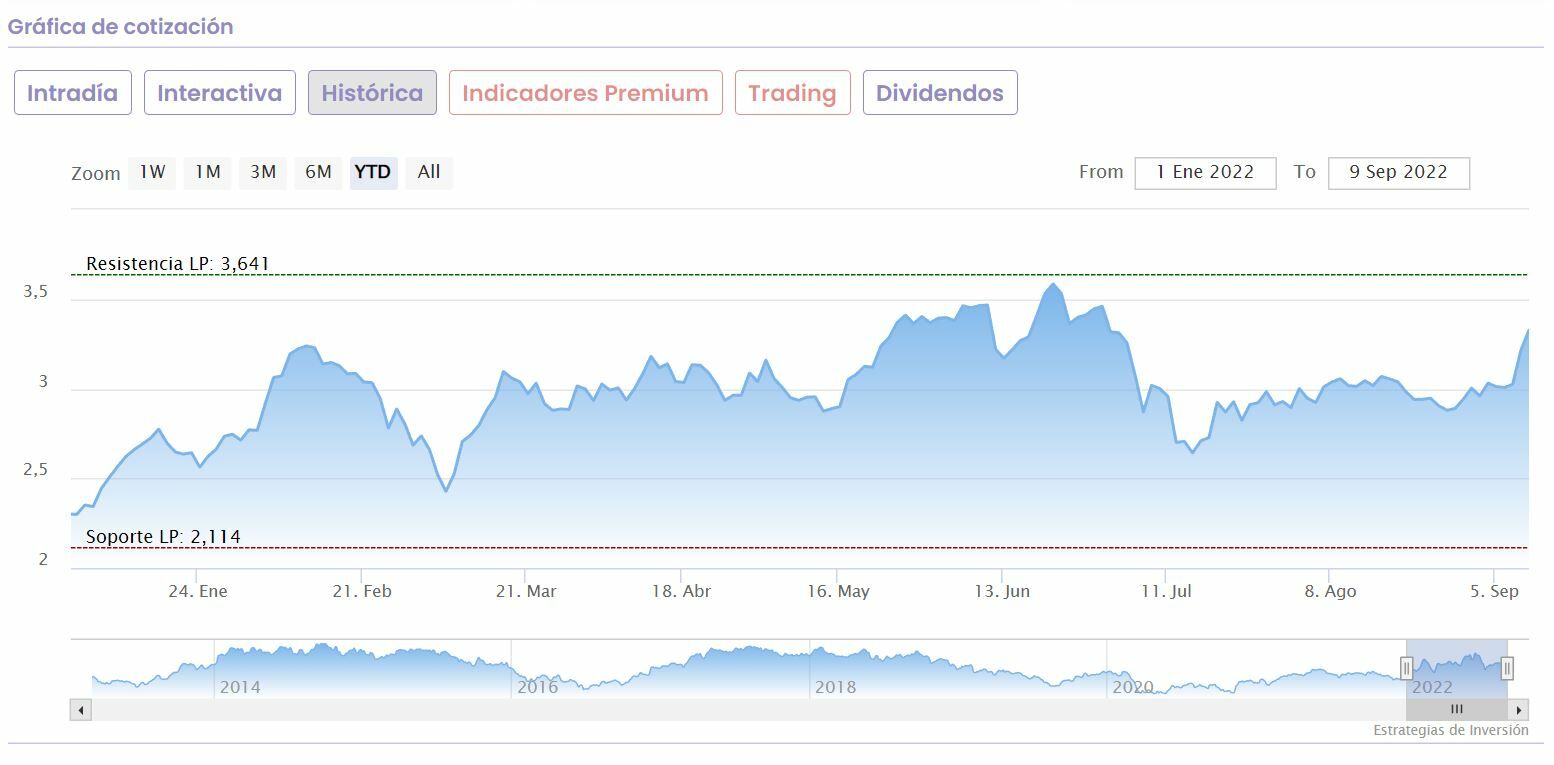Click the right range handle in navigator
The image size is (1554, 765).
pyautogui.click(x=1507, y=668)
